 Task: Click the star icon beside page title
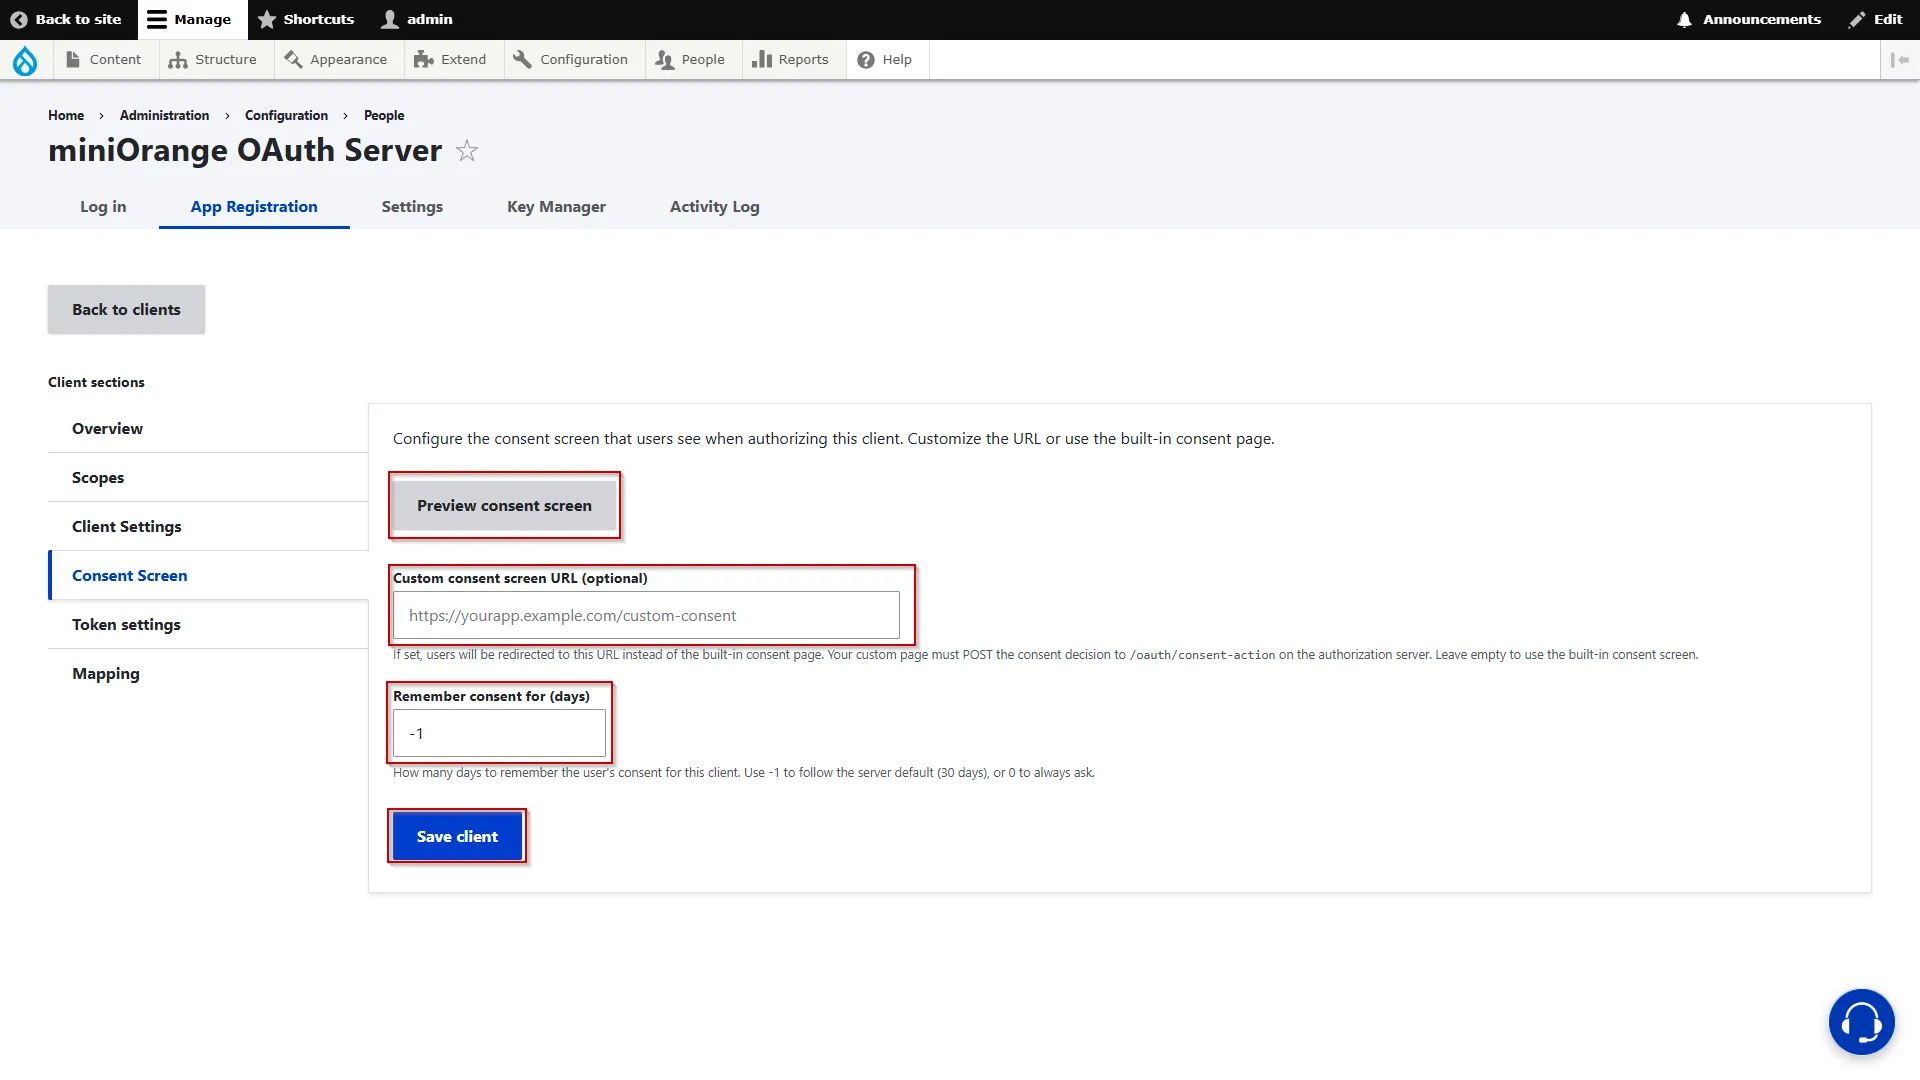coord(467,151)
